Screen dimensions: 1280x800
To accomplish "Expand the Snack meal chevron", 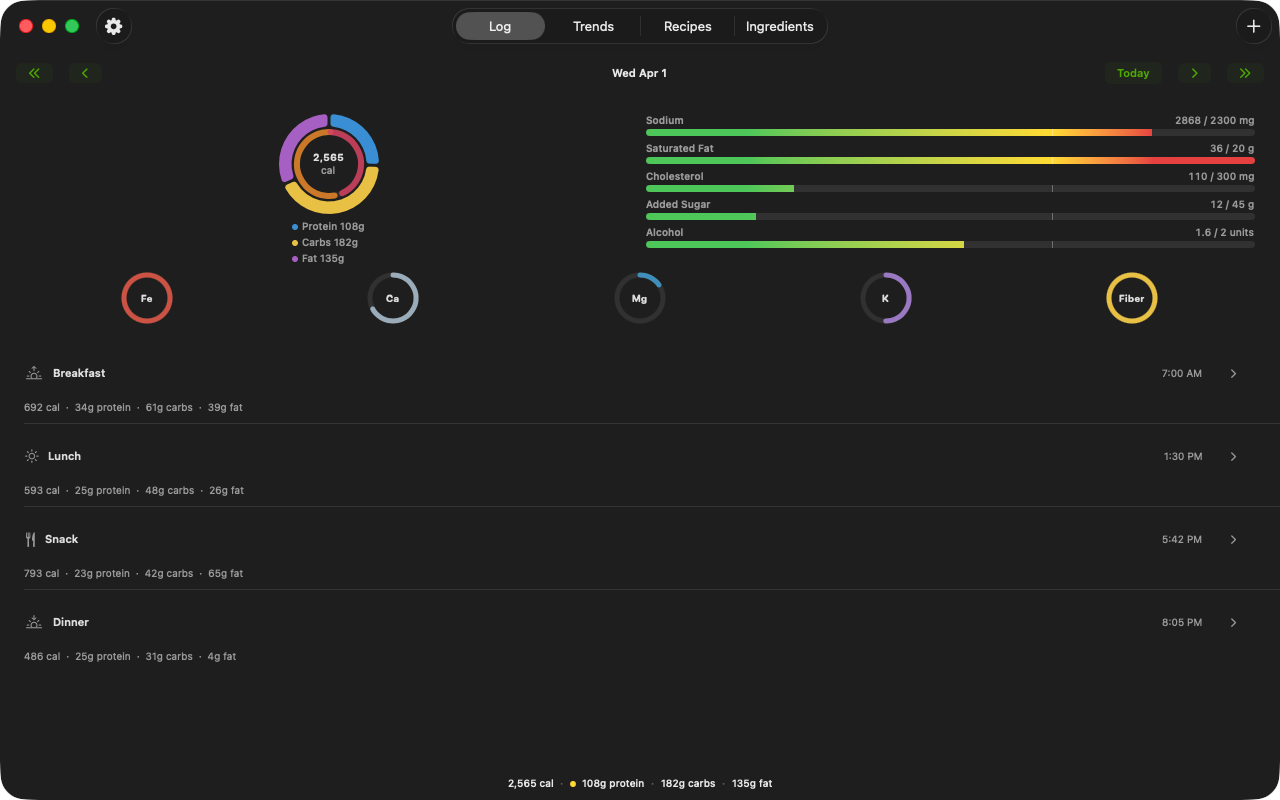I will click(x=1233, y=539).
